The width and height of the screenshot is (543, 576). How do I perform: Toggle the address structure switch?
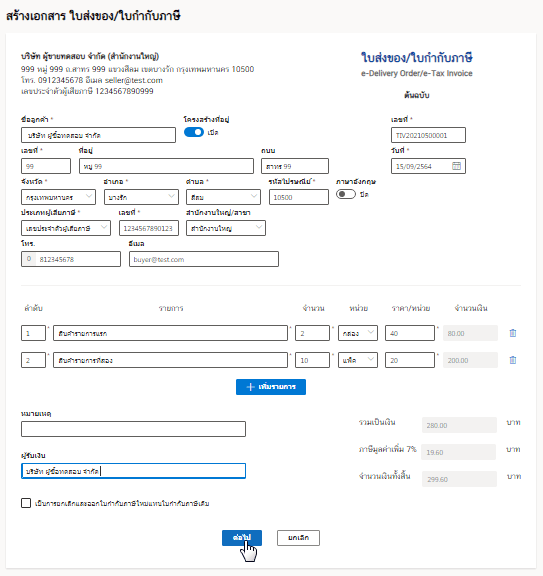pos(194,132)
